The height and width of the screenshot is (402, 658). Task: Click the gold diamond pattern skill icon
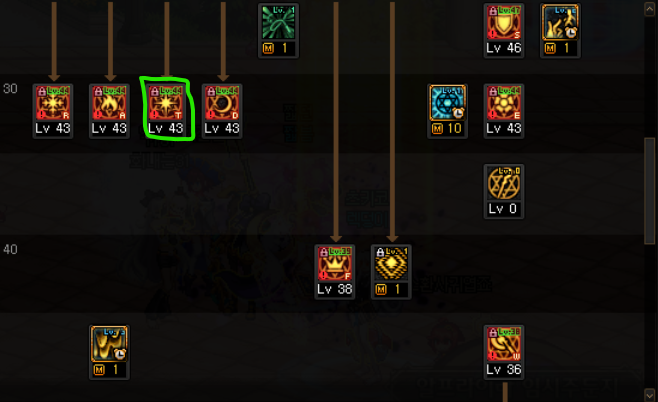pos(391,264)
